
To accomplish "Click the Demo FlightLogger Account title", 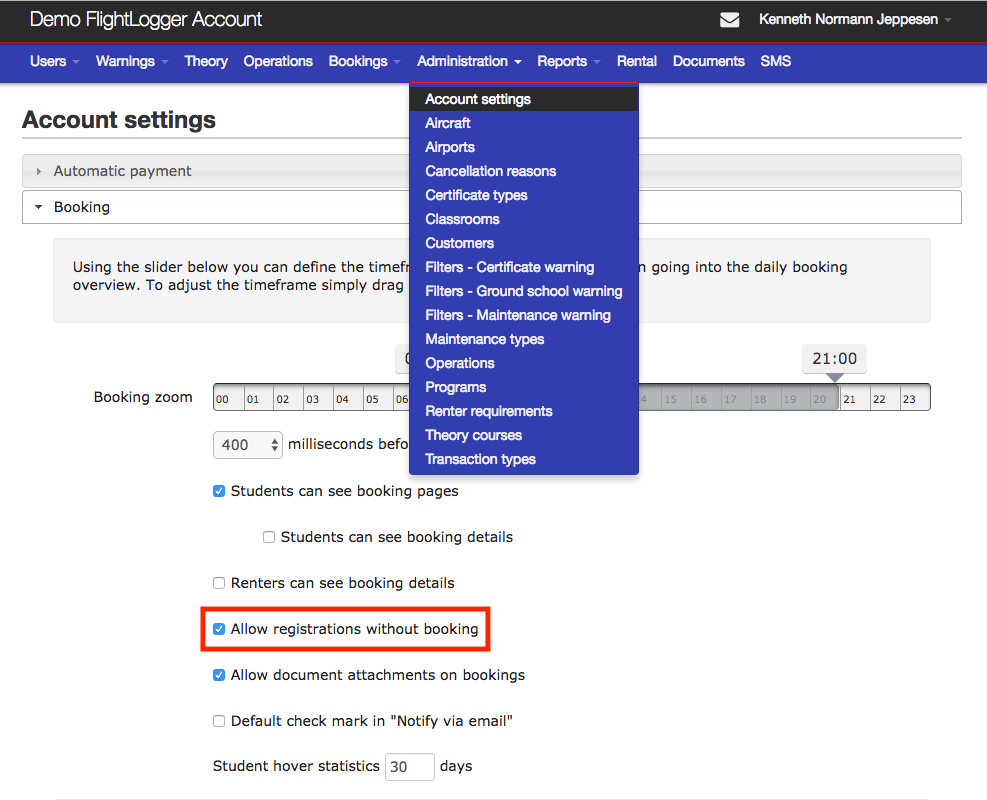I will [145, 20].
